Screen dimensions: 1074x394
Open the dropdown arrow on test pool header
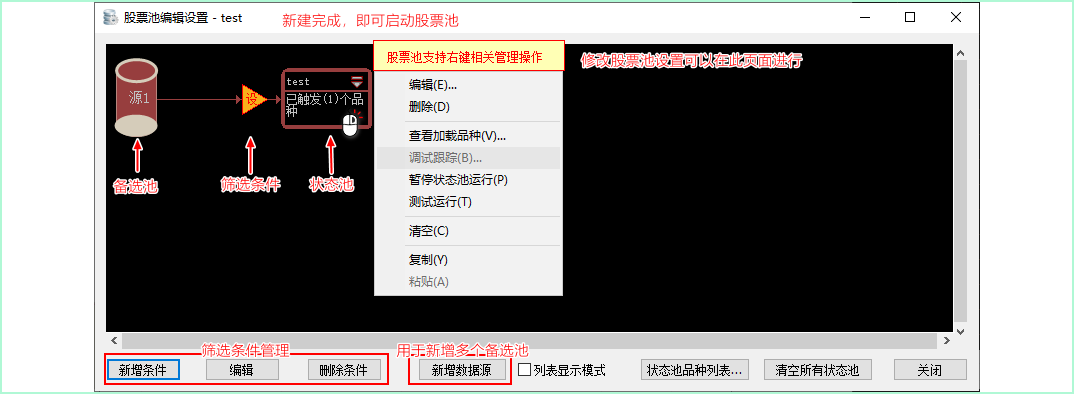(x=357, y=81)
